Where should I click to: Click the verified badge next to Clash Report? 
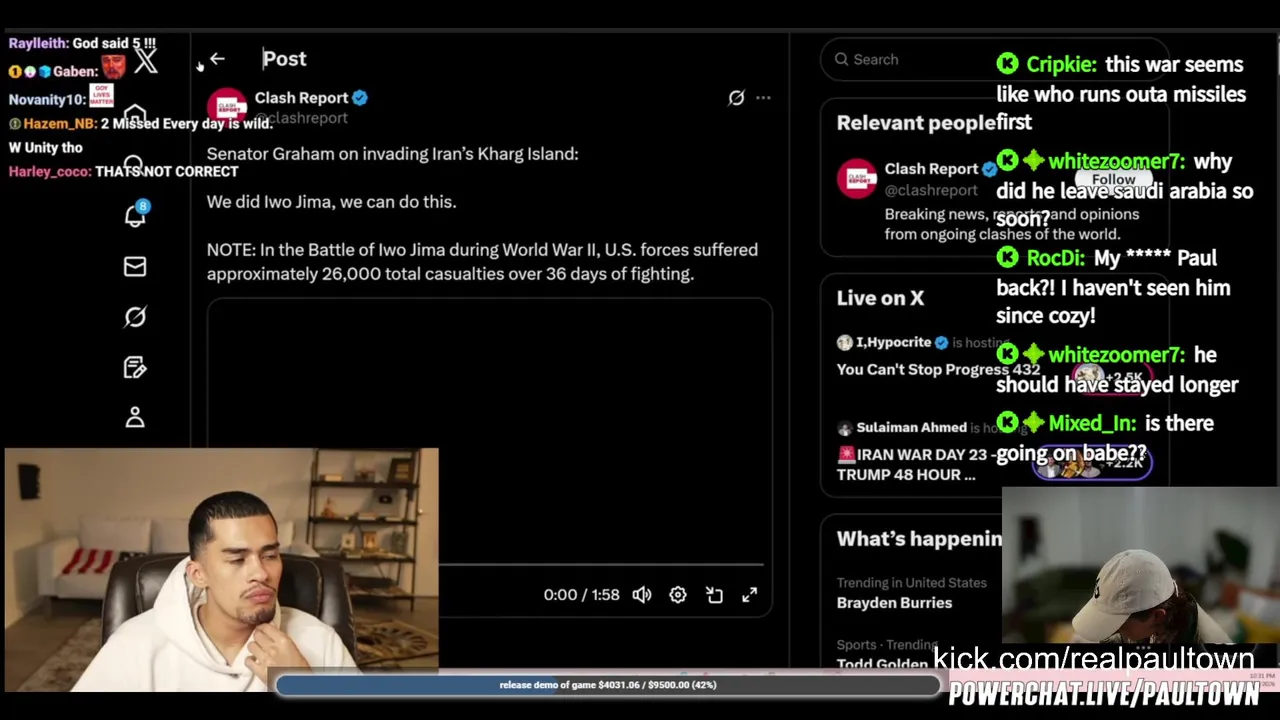(x=360, y=98)
